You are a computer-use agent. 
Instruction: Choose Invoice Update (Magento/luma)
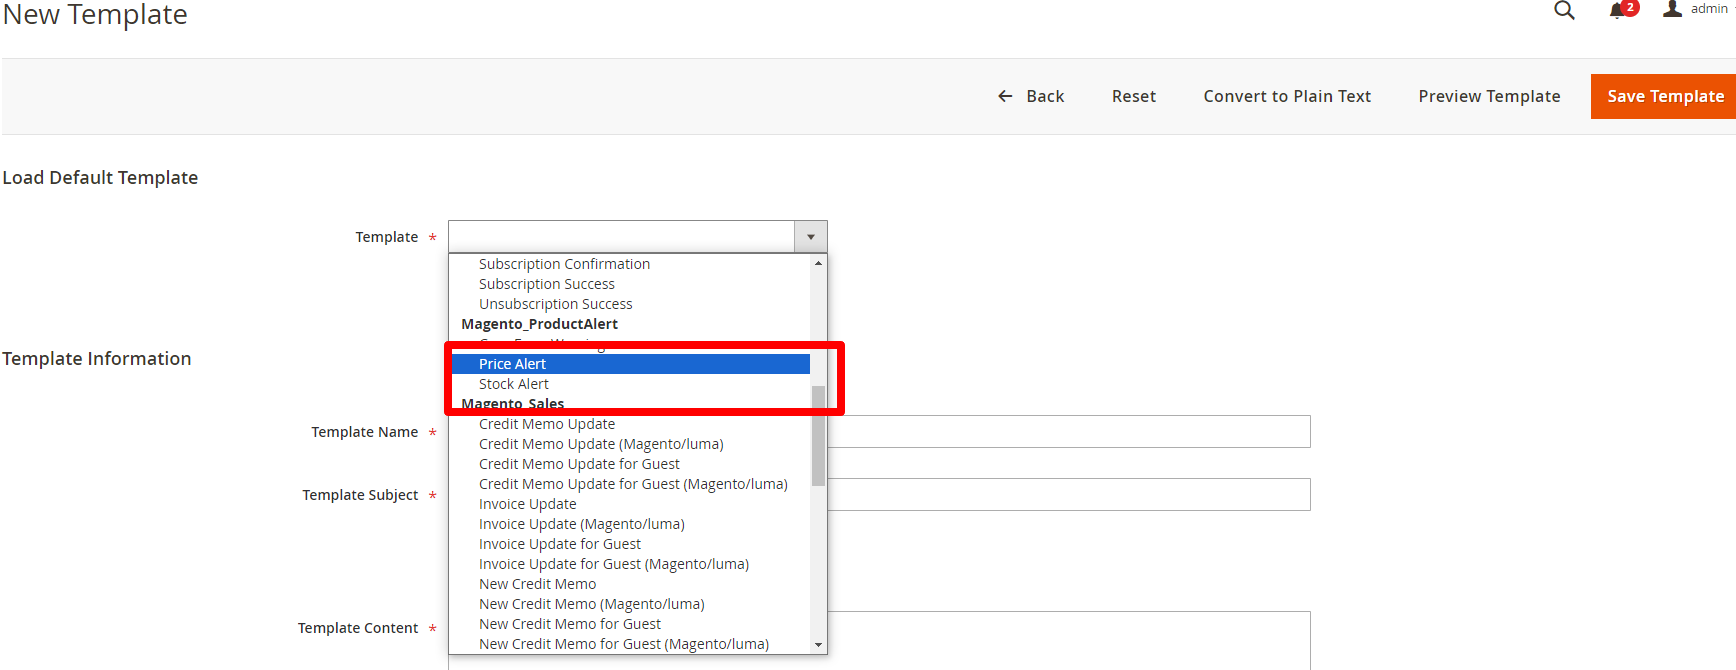(x=581, y=524)
